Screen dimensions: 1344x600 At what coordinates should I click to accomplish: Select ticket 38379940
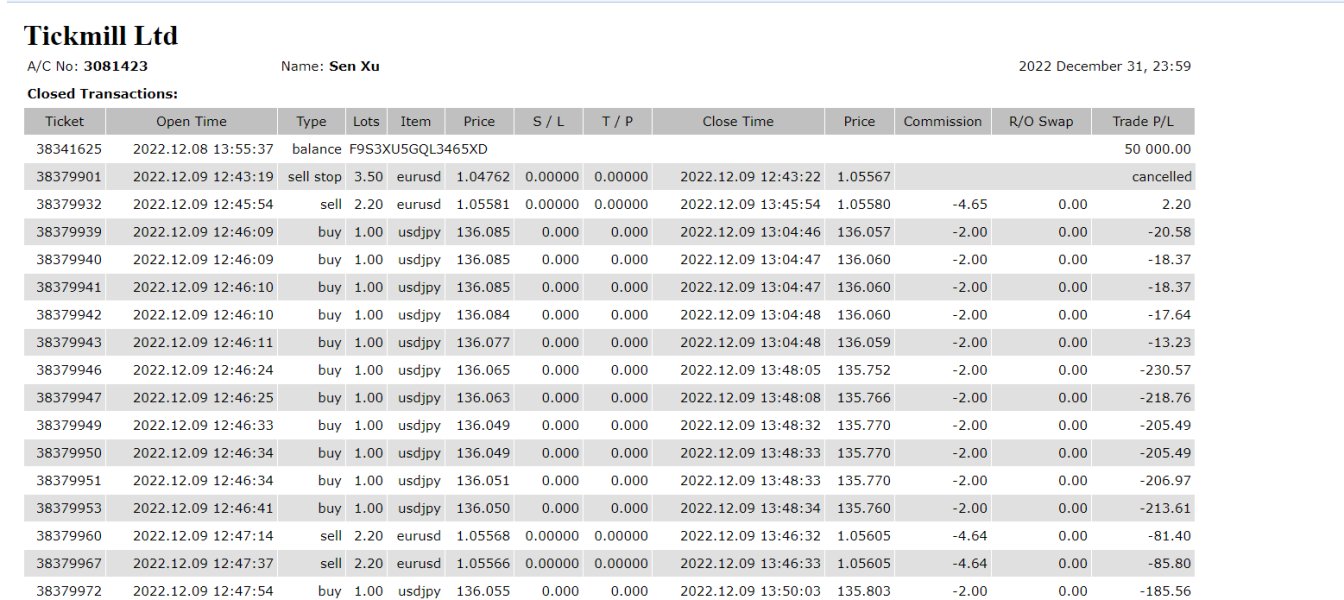tap(68, 260)
